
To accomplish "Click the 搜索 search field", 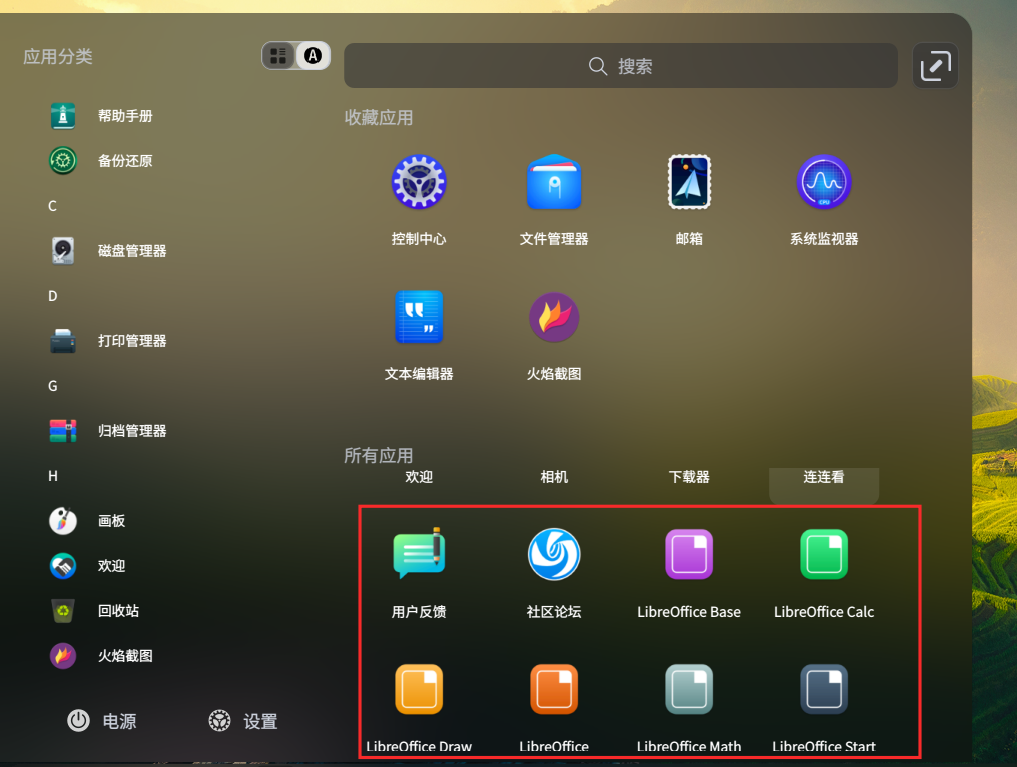I will click(620, 65).
